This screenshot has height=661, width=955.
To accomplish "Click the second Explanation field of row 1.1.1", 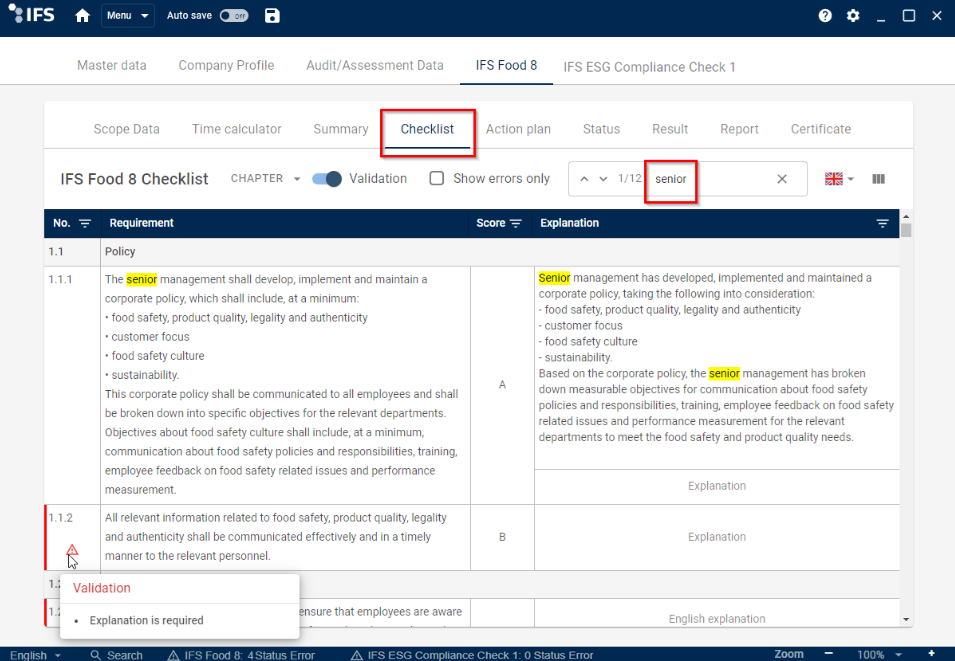I will click(717, 486).
